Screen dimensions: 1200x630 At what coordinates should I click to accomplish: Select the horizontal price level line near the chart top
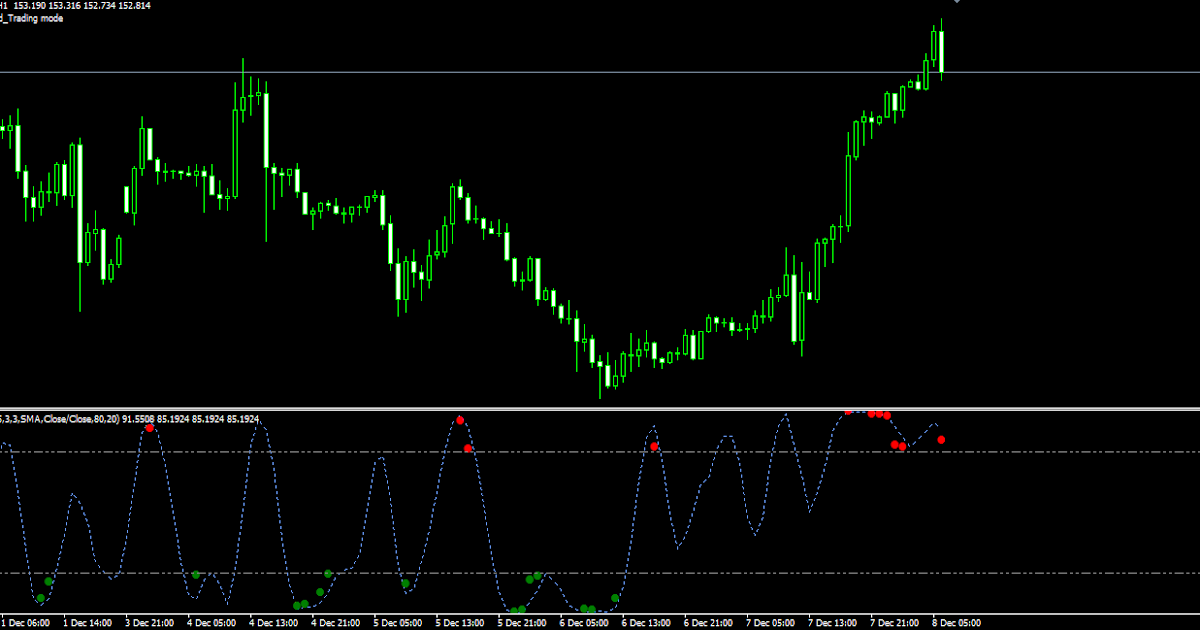click(600, 73)
